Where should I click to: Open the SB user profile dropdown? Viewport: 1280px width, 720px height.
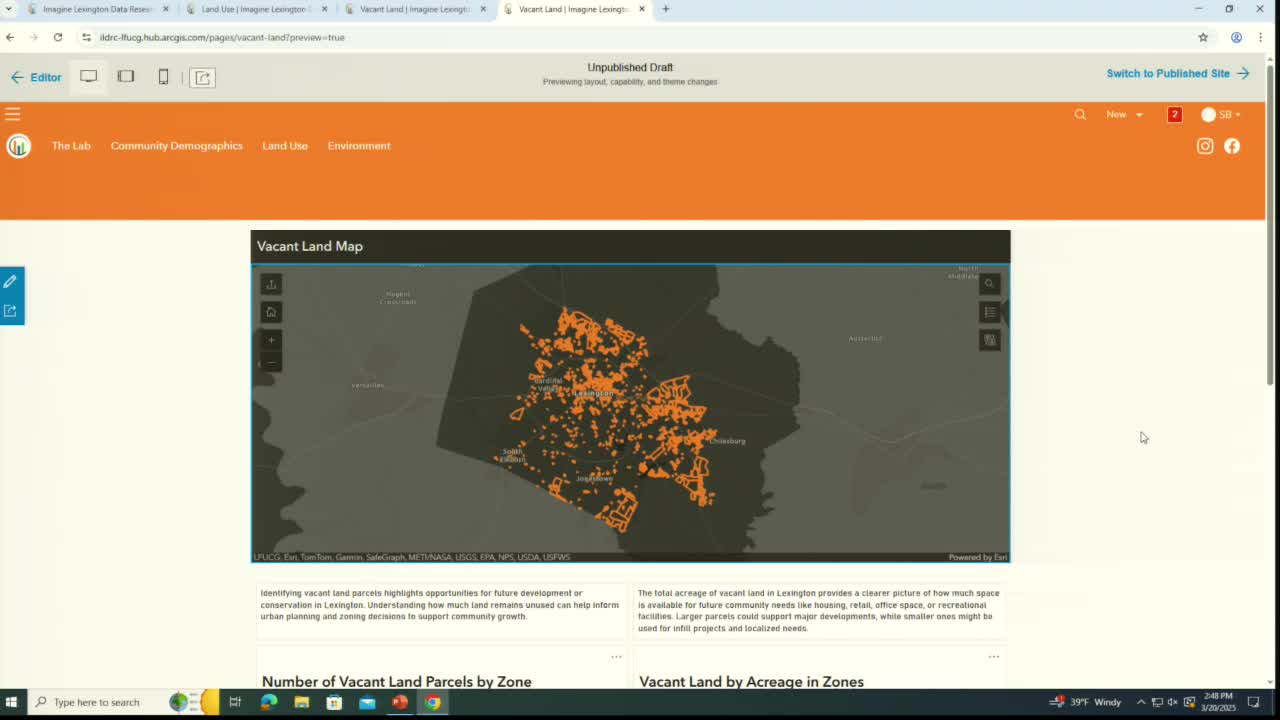coord(1221,115)
